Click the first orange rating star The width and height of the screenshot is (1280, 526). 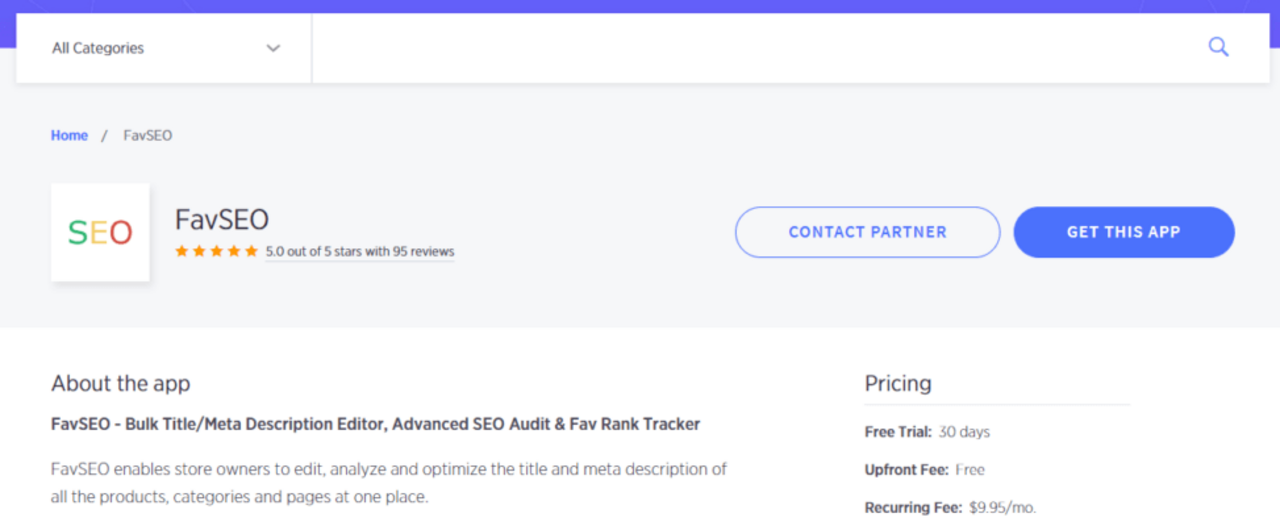(182, 252)
